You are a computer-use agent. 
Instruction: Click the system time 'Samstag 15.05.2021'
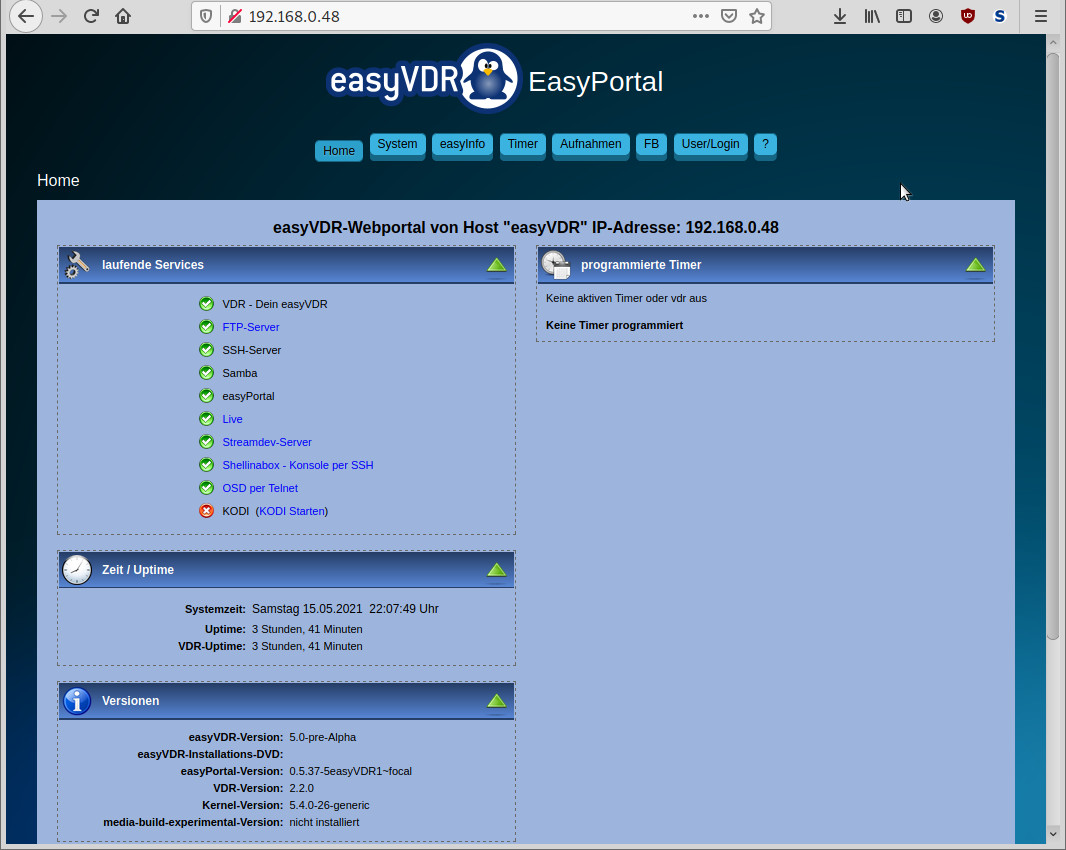[x=307, y=609]
